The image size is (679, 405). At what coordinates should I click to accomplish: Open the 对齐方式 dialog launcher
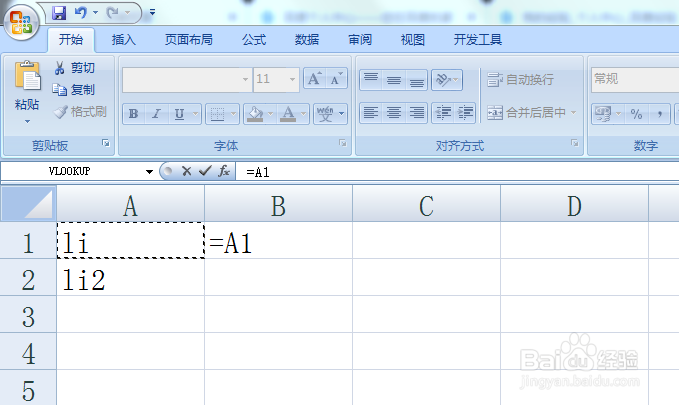574,143
